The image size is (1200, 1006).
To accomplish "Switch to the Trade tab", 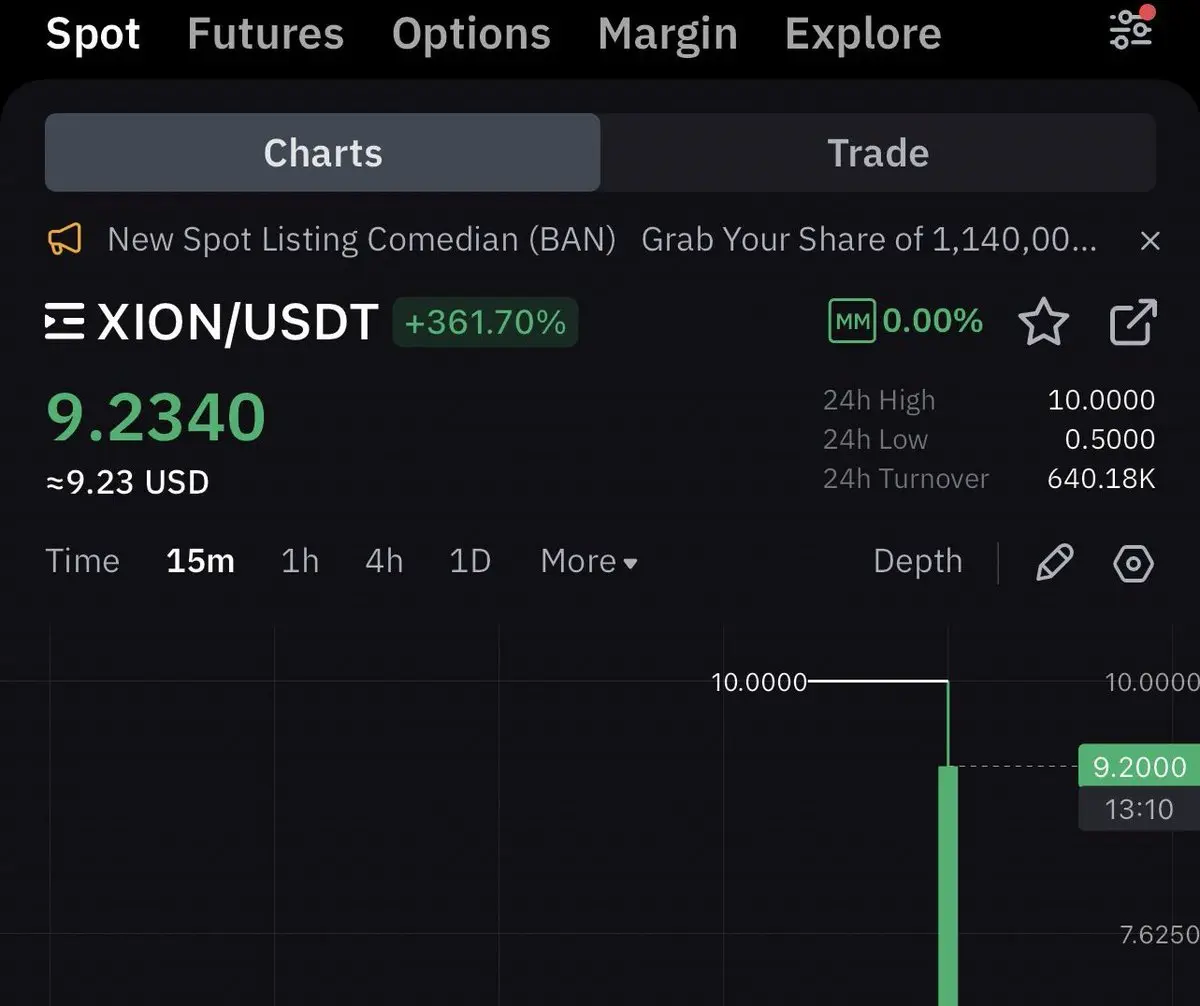I will (878, 153).
